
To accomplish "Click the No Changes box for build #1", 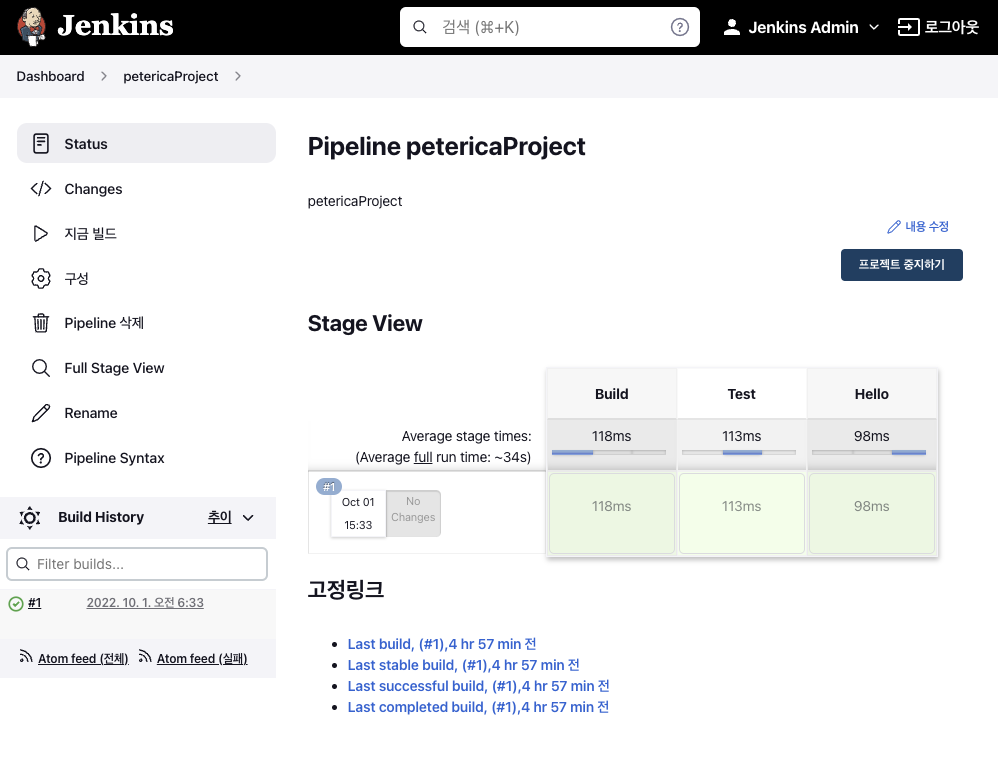I will 413,513.
